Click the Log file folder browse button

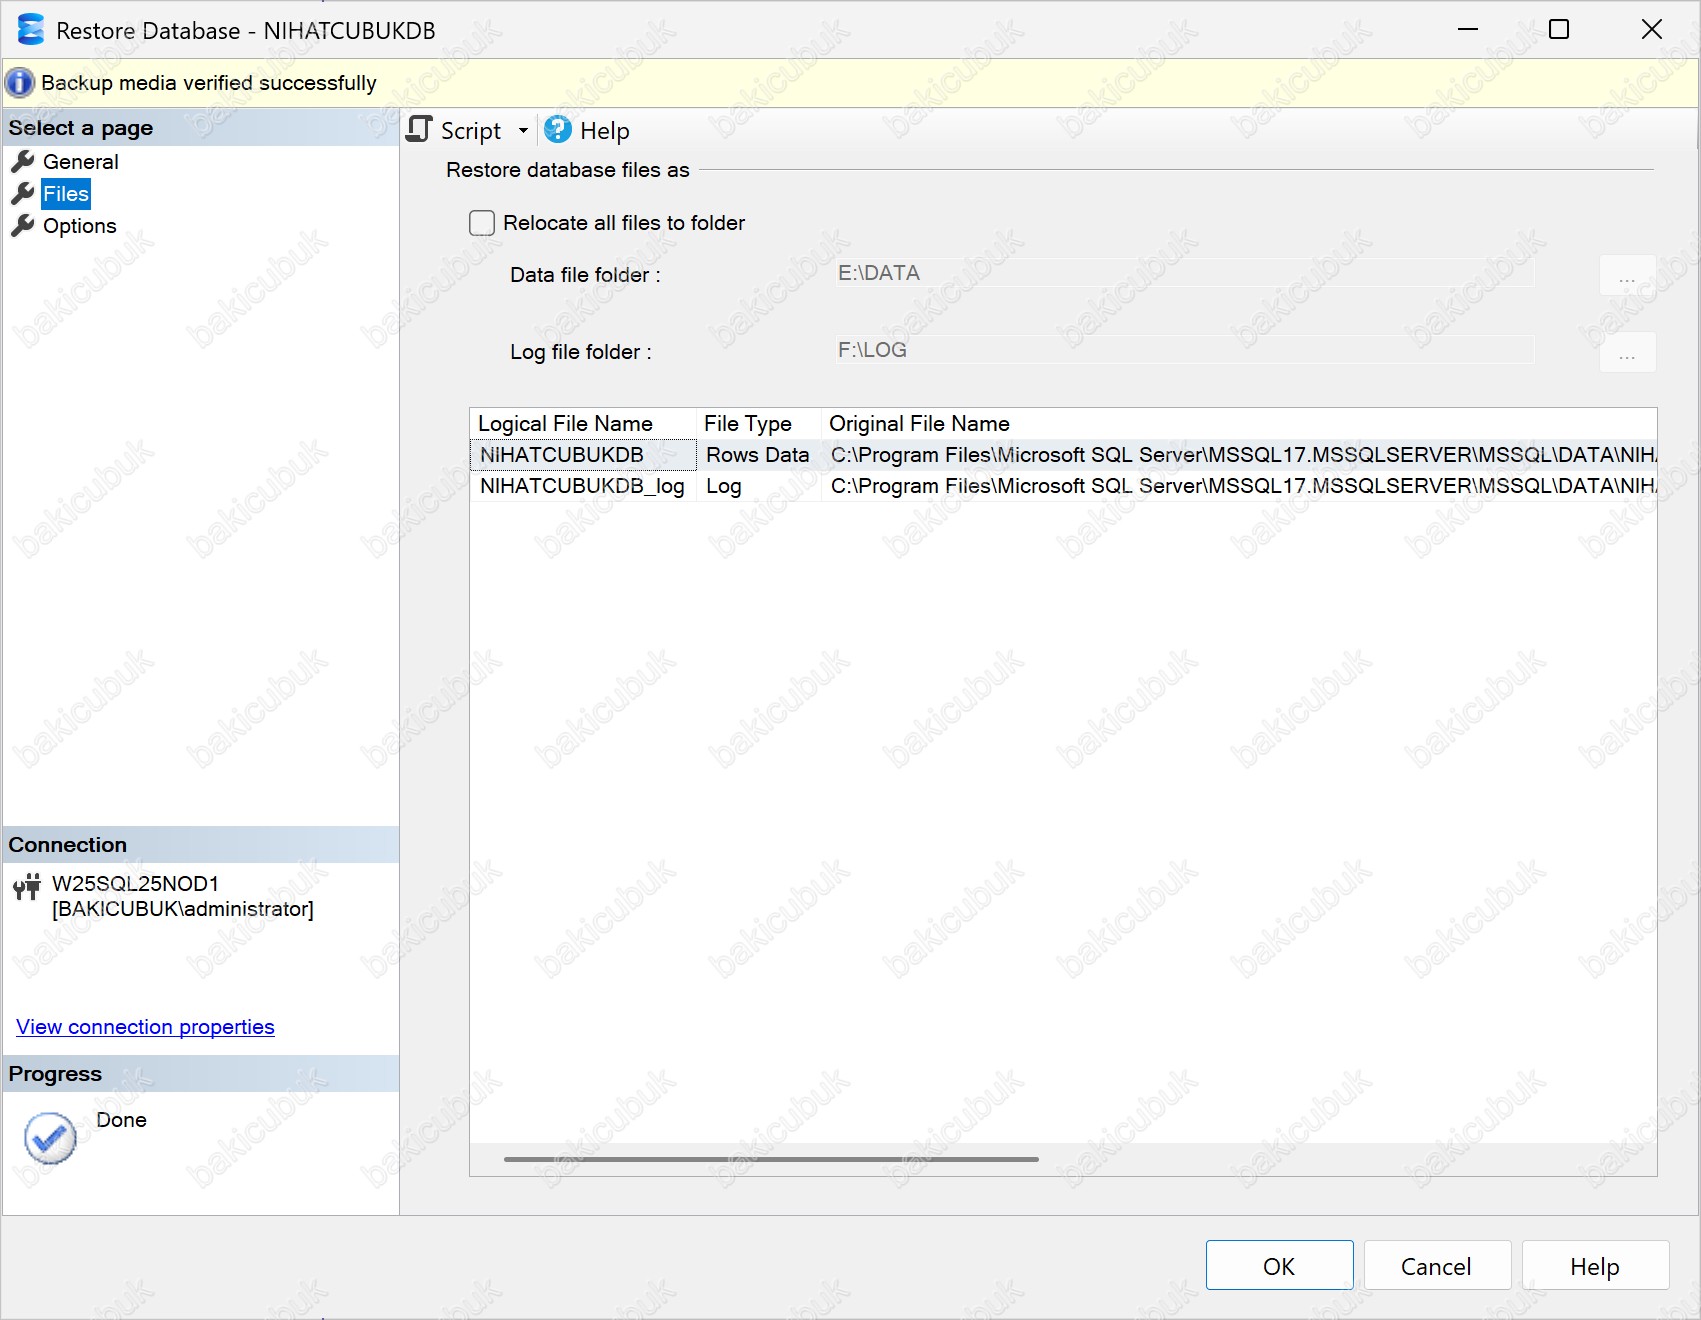coord(1627,352)
